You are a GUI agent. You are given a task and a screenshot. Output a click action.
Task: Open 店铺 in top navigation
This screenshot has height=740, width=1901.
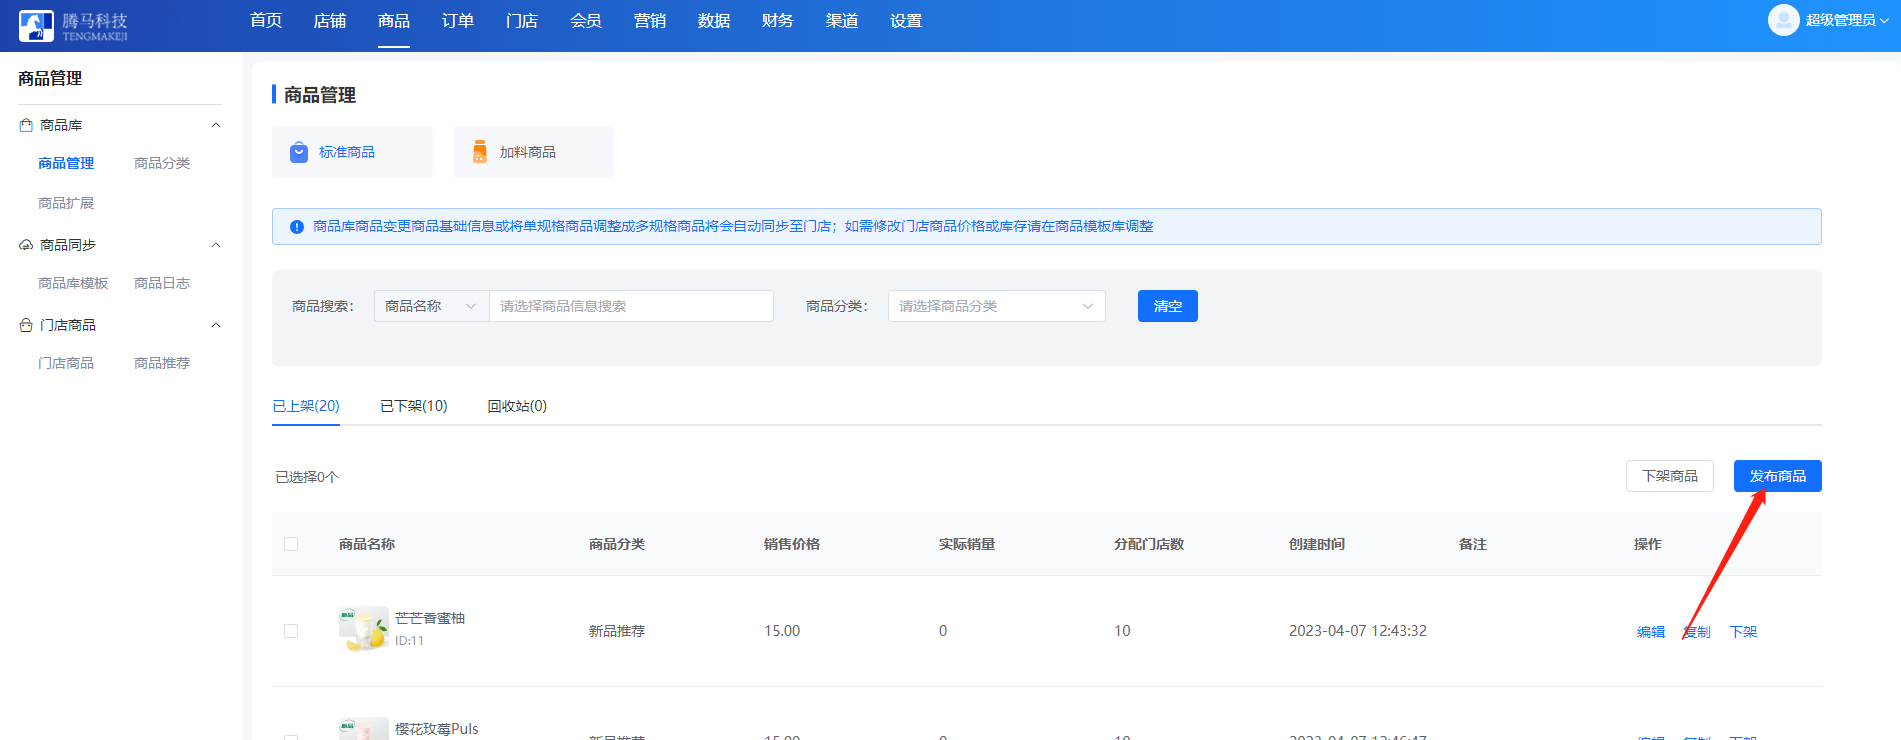pos(330,21)
